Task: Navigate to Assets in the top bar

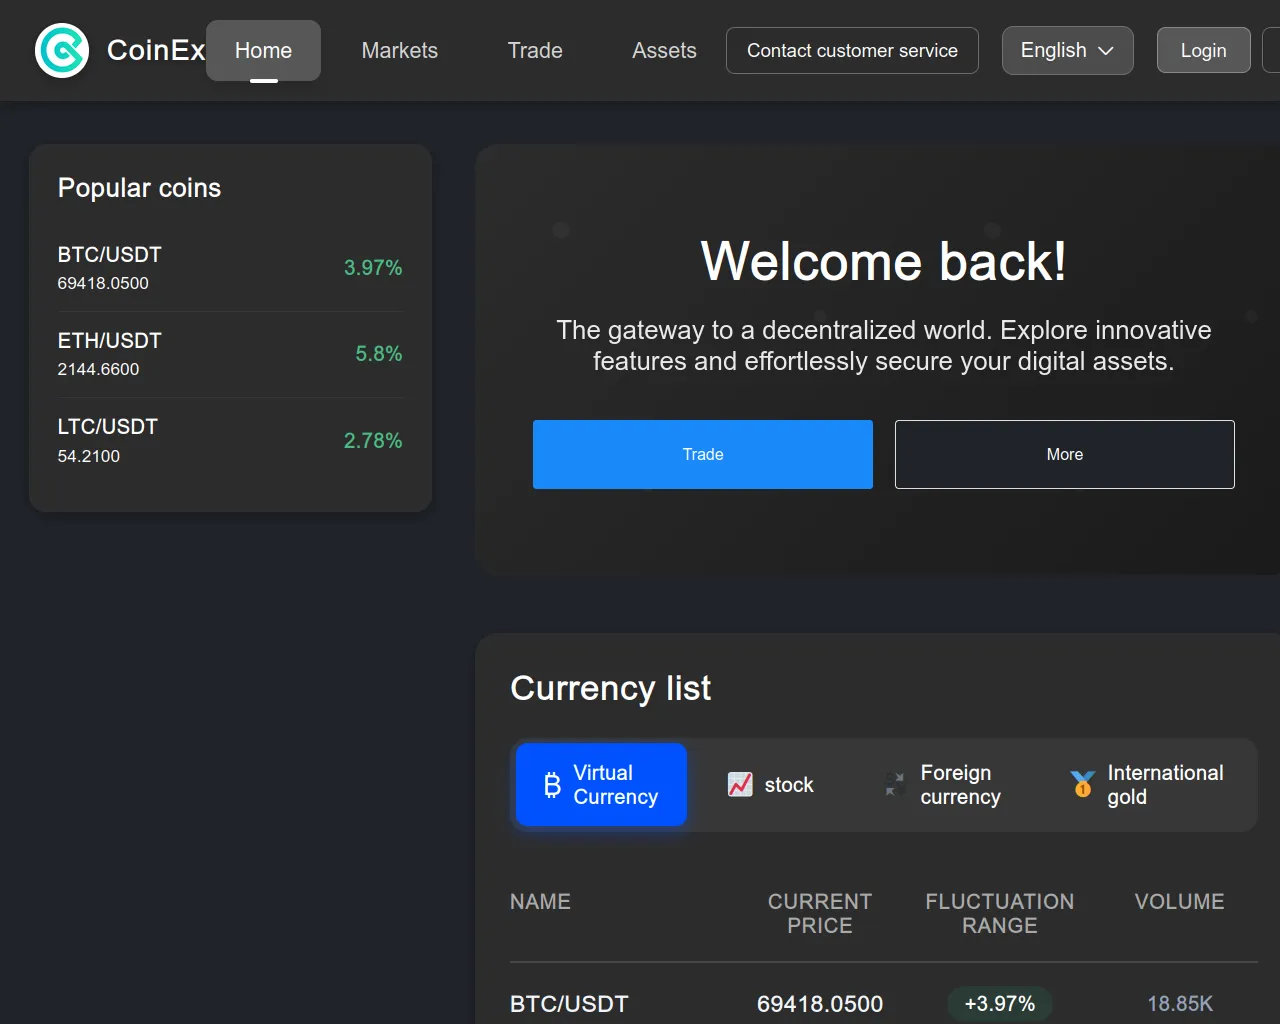Action: 664,50
